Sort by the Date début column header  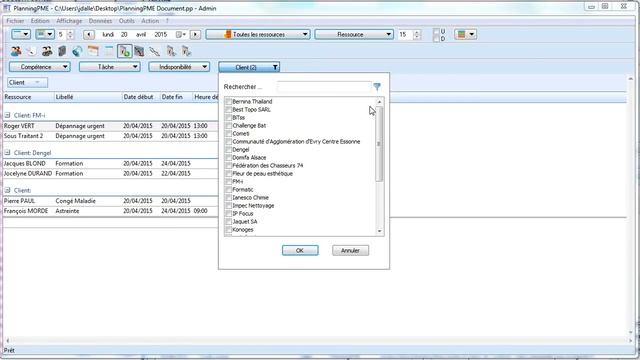click(141, 97)
